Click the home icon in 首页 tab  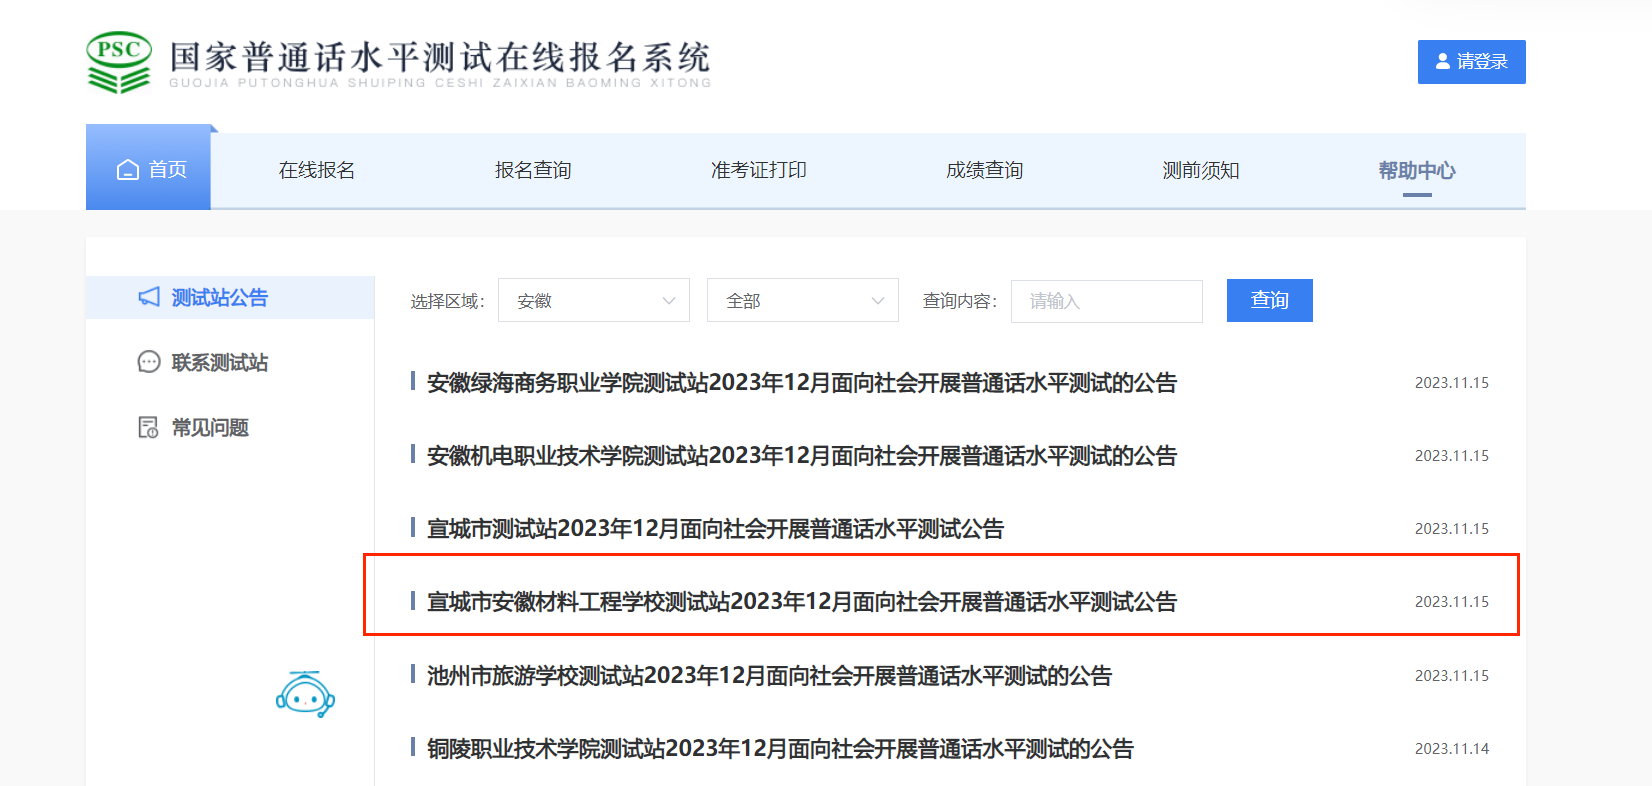point(128,170)
